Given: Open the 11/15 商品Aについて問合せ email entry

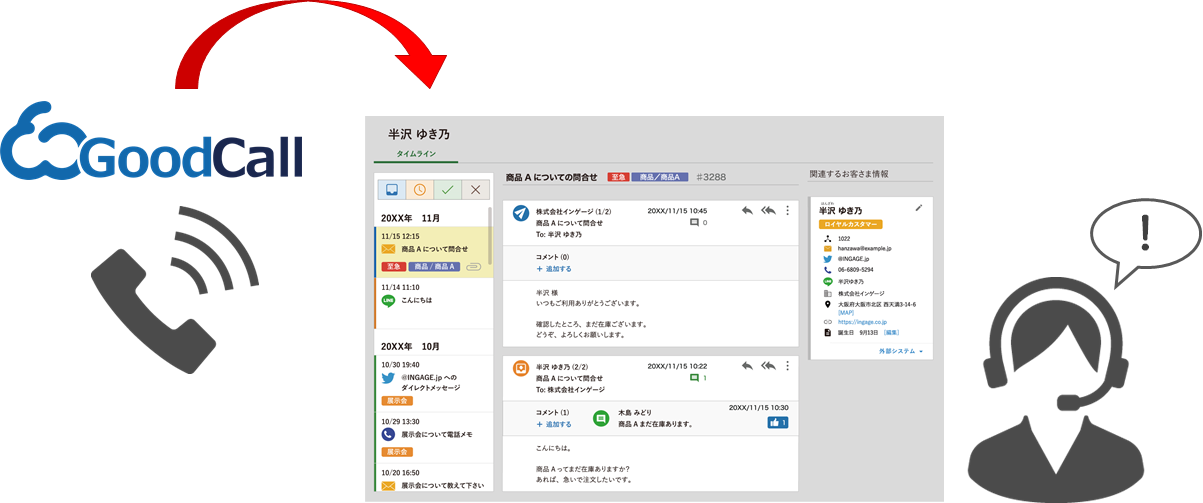Looking at the screenshot, I should 432,253.
